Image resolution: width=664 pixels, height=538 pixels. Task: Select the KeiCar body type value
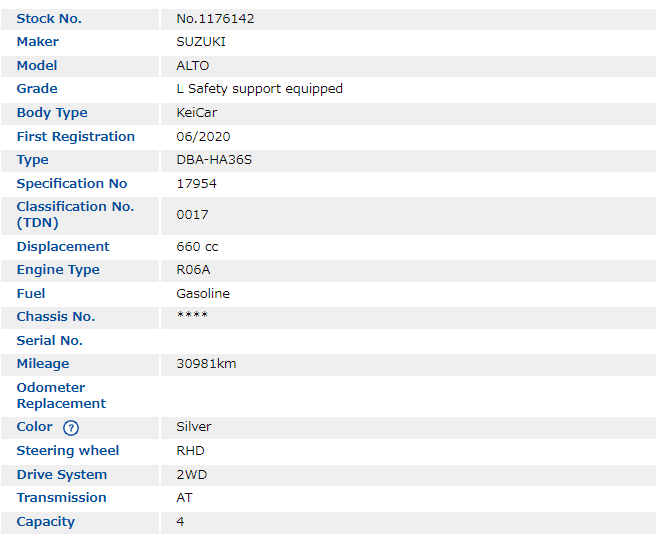(196, 113)
